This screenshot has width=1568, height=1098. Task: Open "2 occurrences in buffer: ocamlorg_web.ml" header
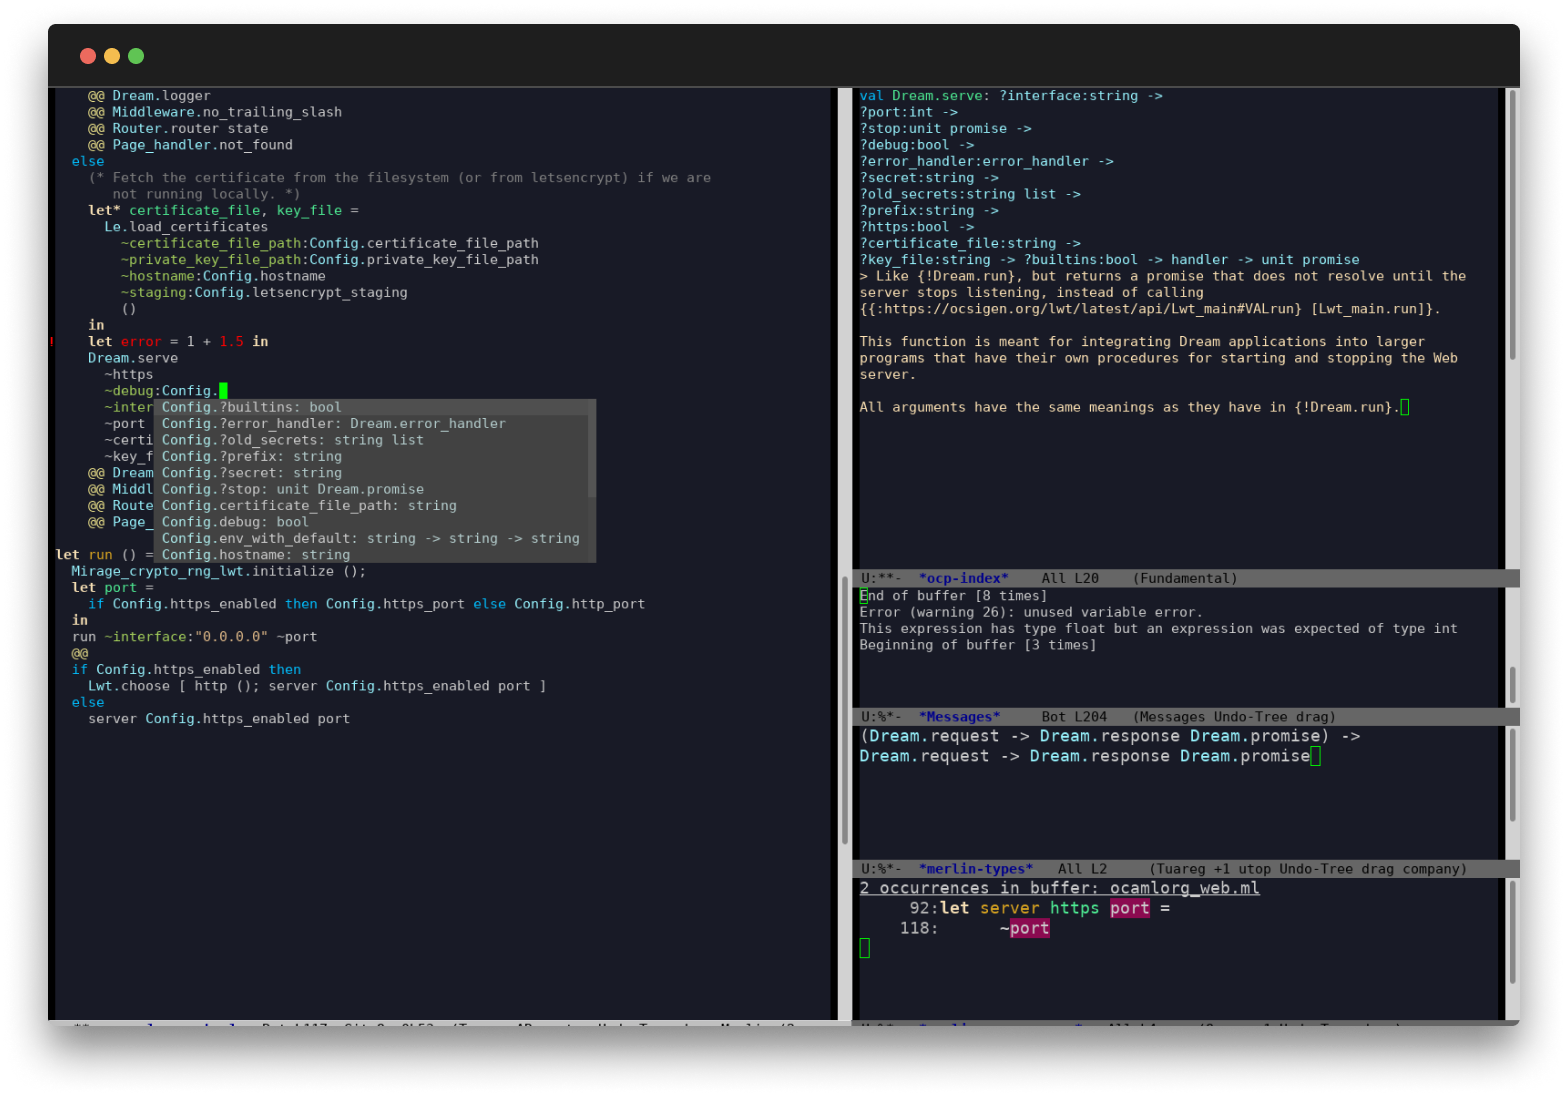tap(1060, 888)
